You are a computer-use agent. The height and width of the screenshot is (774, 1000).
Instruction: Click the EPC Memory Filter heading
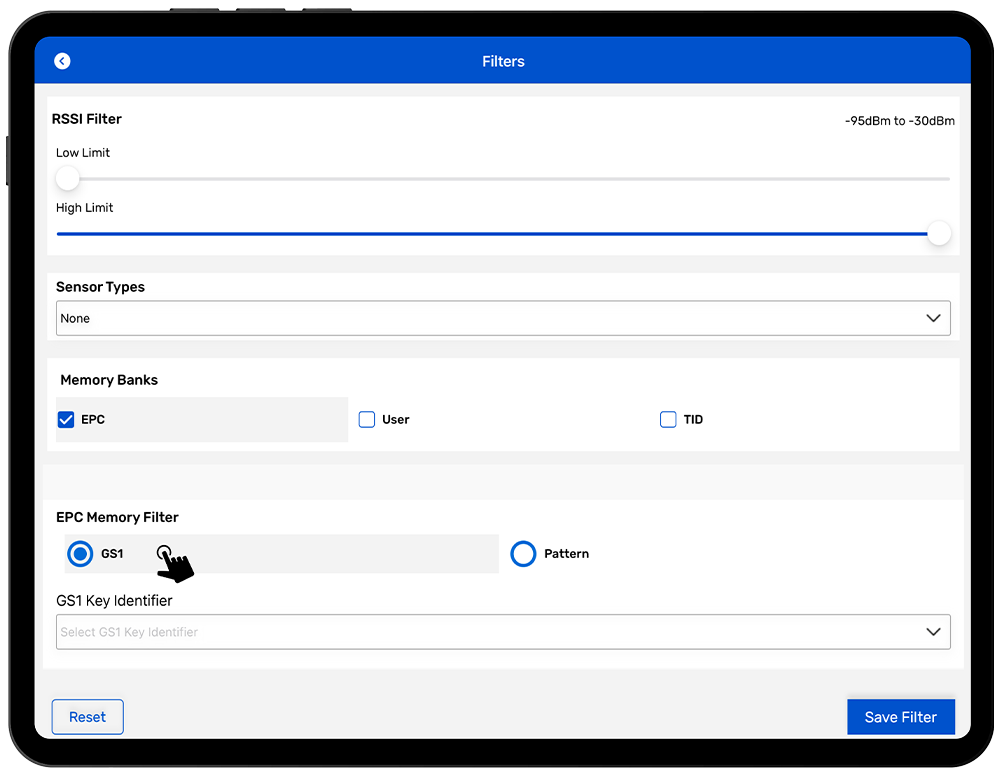[117, 517]
